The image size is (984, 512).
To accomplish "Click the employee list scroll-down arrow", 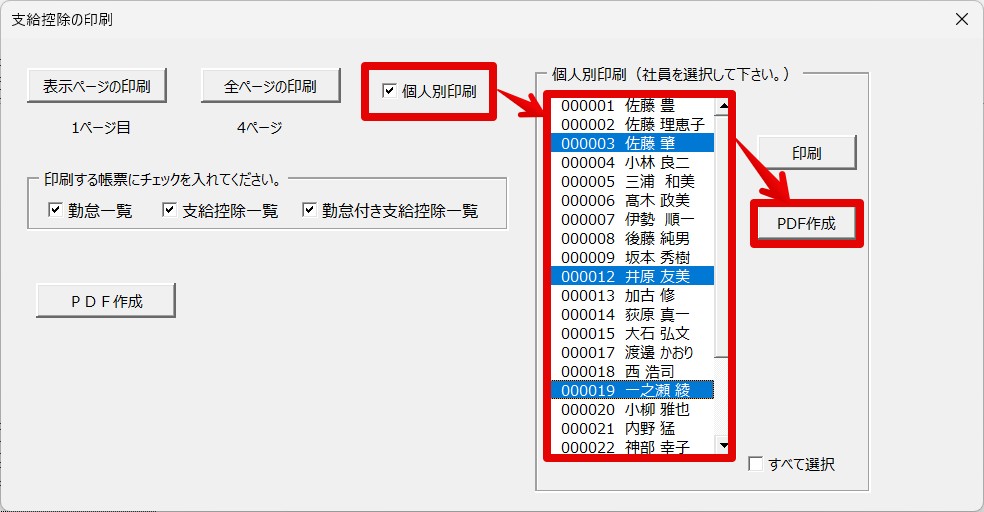I will click(x=723, y=445).
